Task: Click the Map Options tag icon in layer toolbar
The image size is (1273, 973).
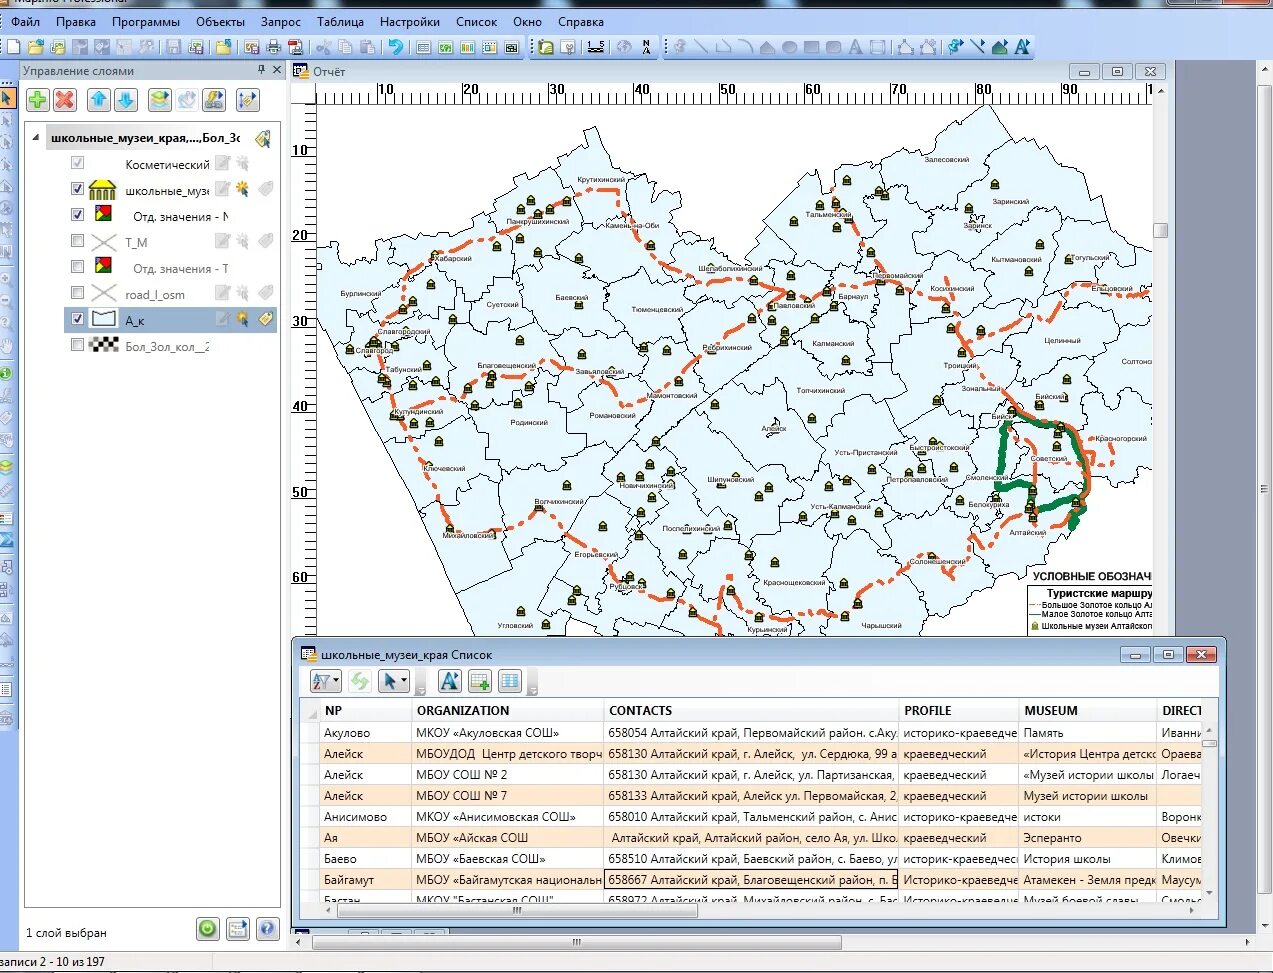Action: [247, 99]
